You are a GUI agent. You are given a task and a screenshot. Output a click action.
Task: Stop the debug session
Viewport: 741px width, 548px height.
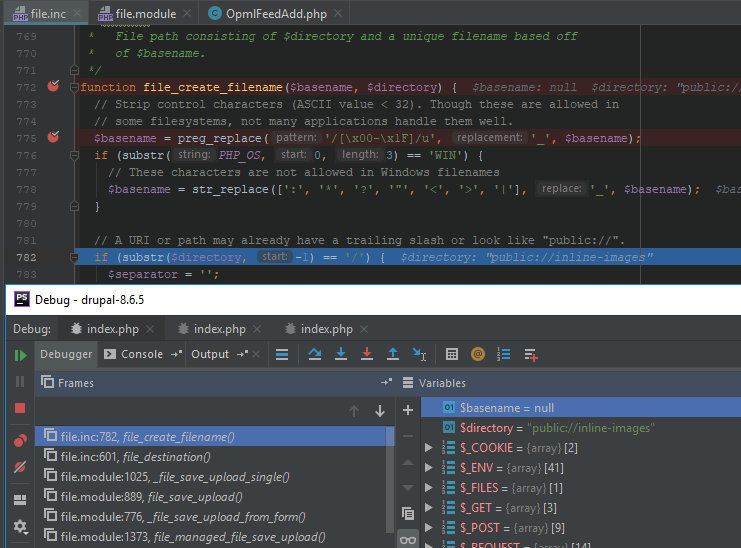point(20,408)
